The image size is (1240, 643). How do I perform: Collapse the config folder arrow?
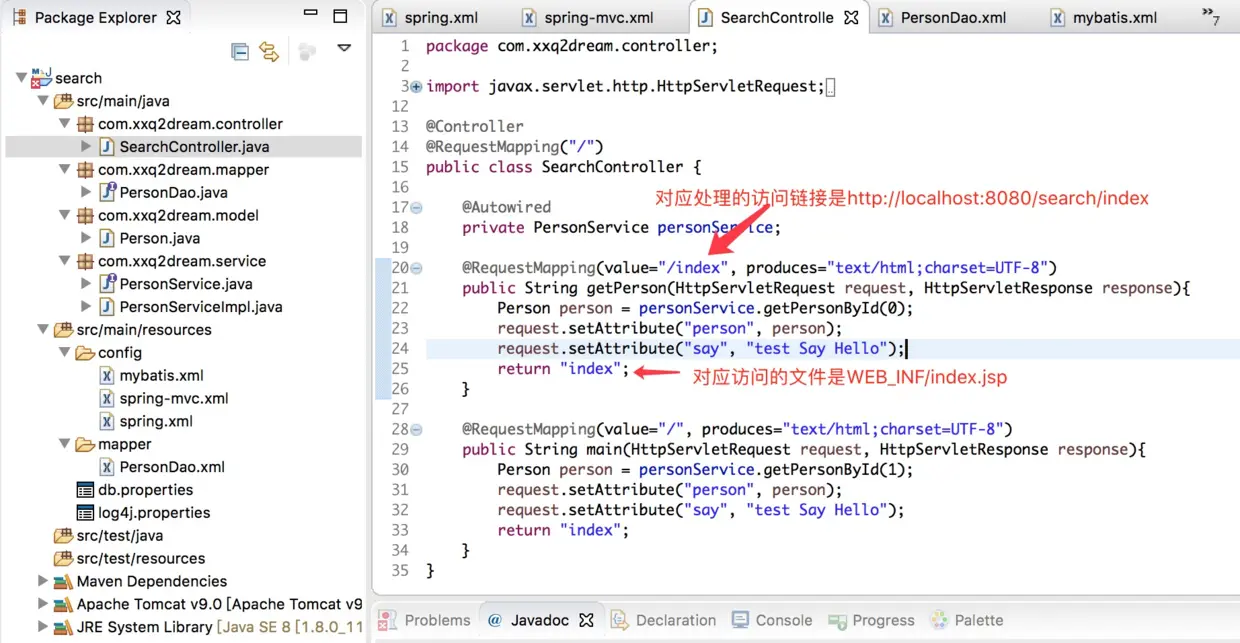pyautogui.click(x=64, y=353)
